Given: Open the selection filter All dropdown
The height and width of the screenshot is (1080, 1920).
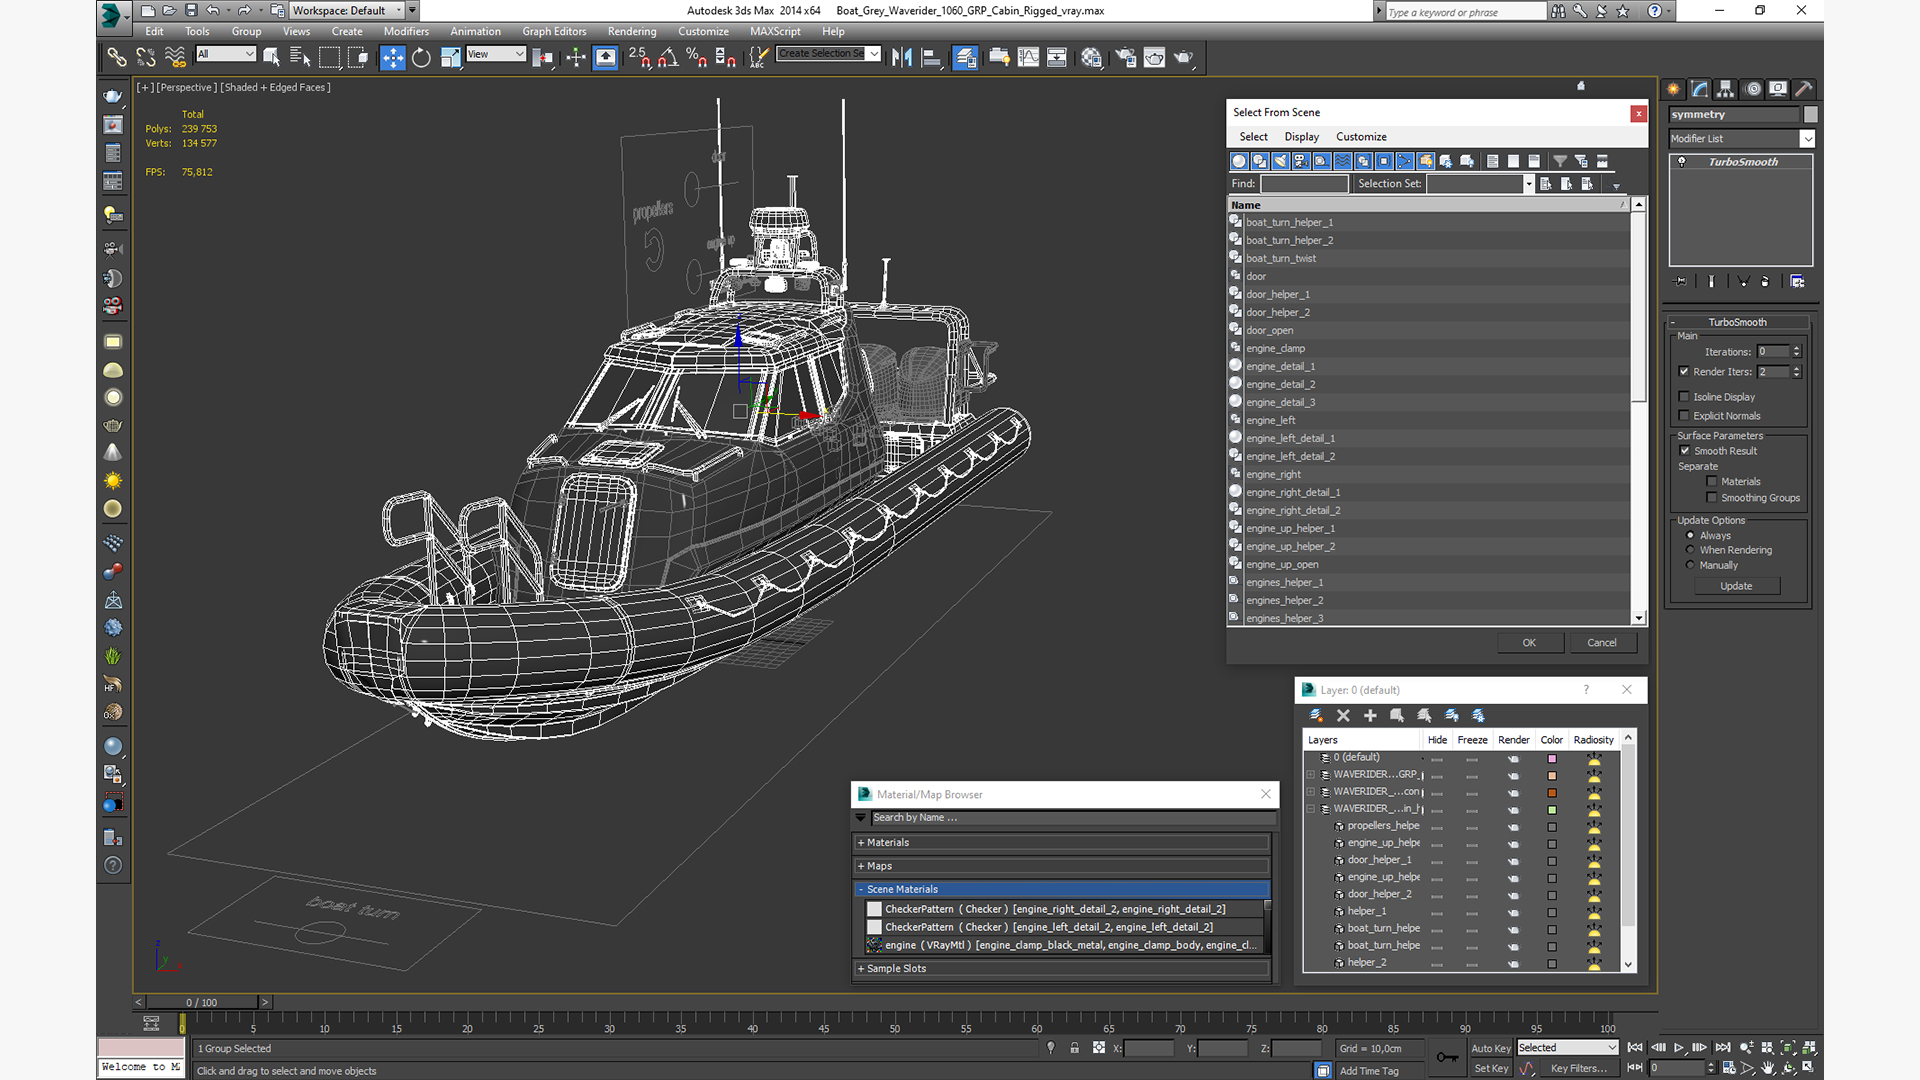Looking at the screenshot, I should pos(226,54).
